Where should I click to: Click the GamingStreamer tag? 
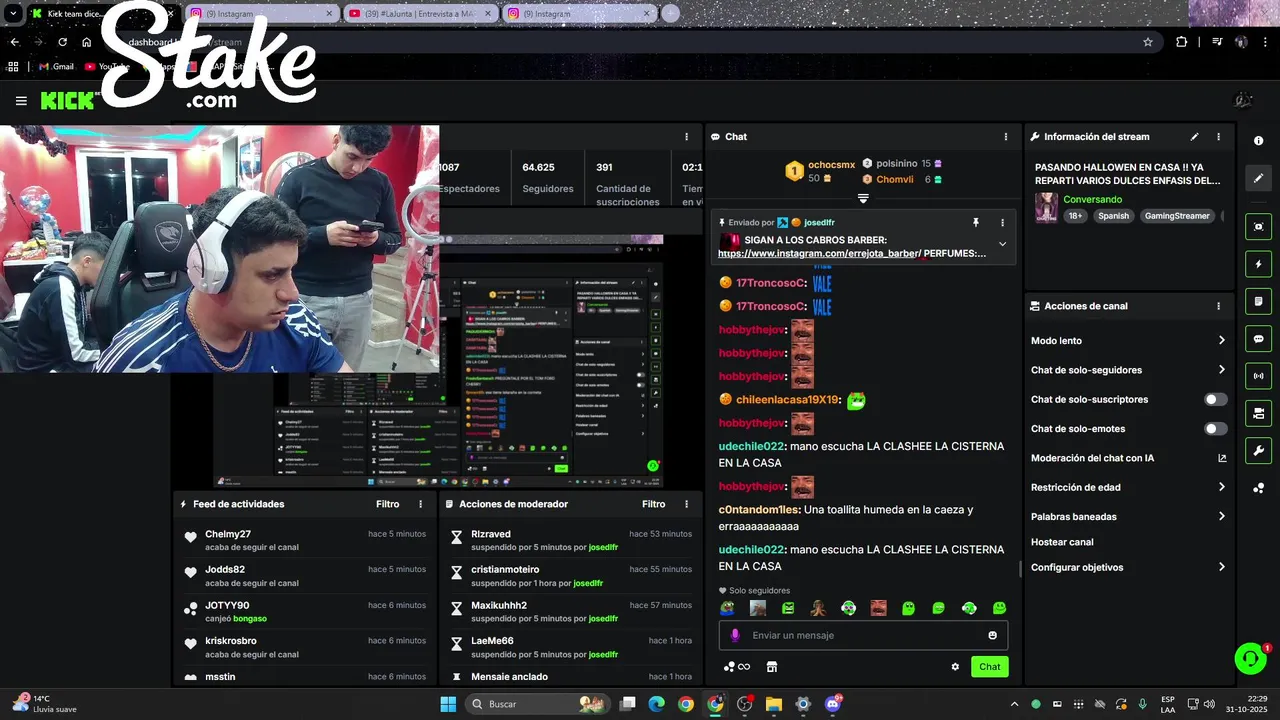pos(1177,216)
